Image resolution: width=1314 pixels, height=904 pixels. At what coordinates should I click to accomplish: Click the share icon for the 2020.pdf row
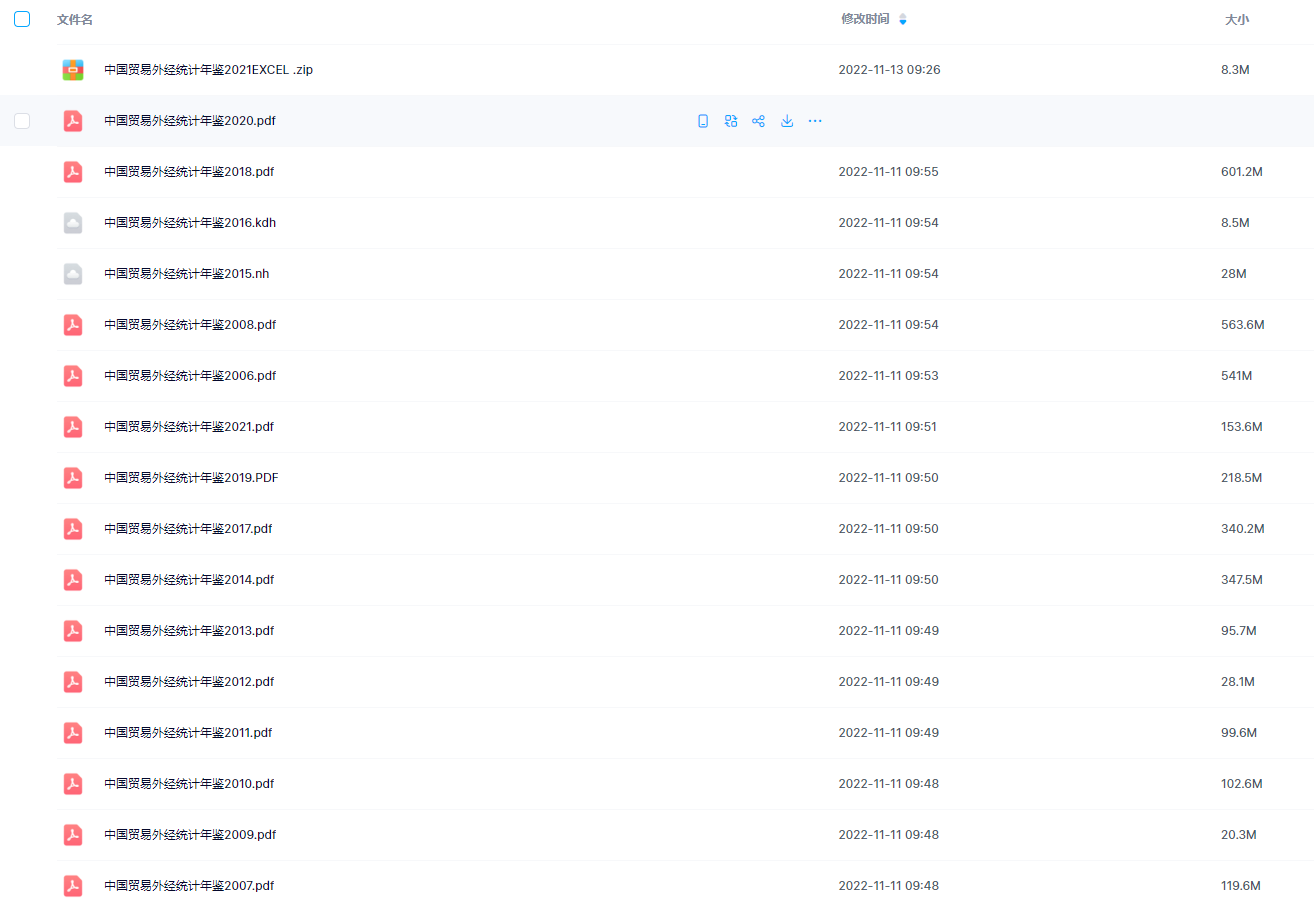pyautogui.click(x=759, y=121)
